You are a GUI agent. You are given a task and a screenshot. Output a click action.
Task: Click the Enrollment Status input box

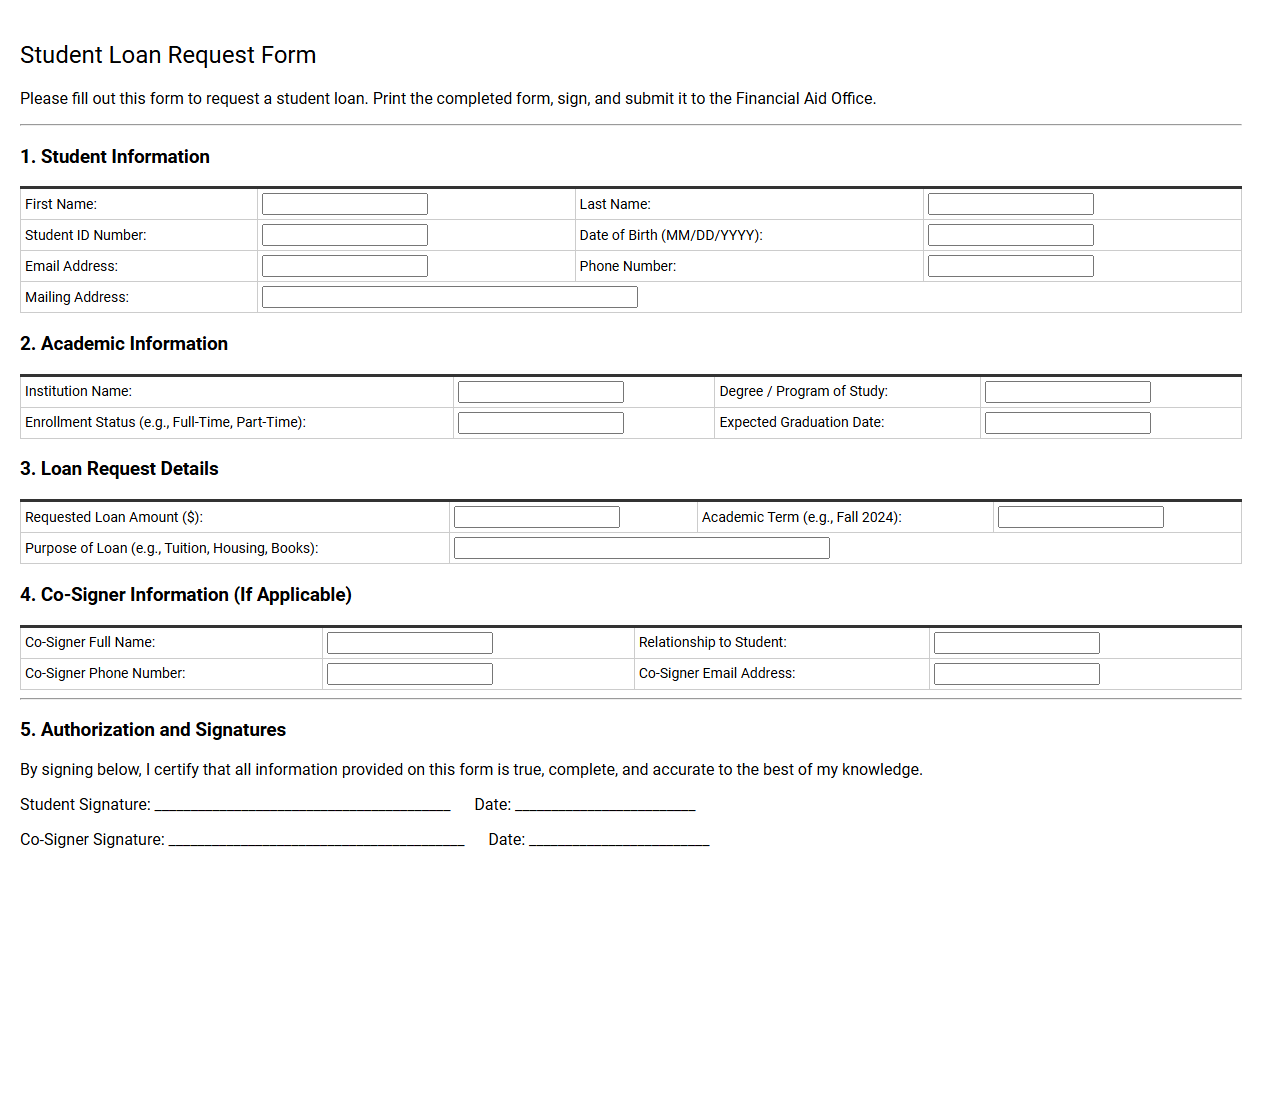click(x=541, y=423)
